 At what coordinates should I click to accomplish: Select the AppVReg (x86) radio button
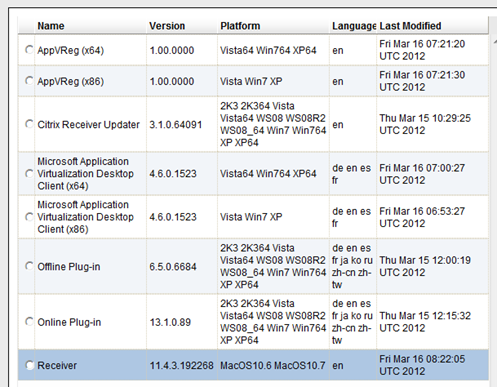(x=29, y=81)
